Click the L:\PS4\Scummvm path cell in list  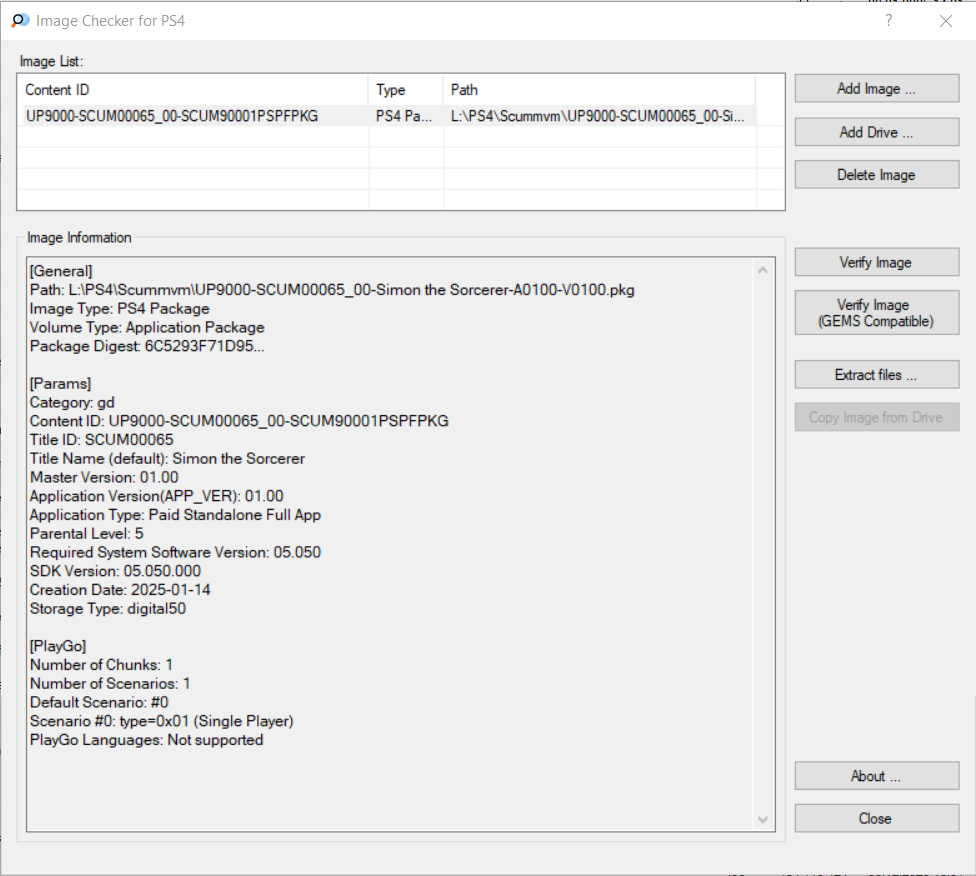pyautogui.click(x=598, y=116)
